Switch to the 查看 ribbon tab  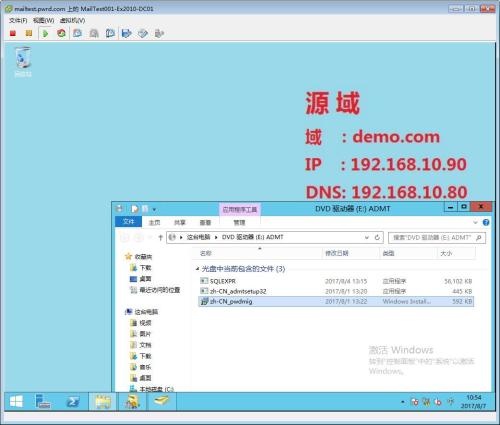click(205, 222)
